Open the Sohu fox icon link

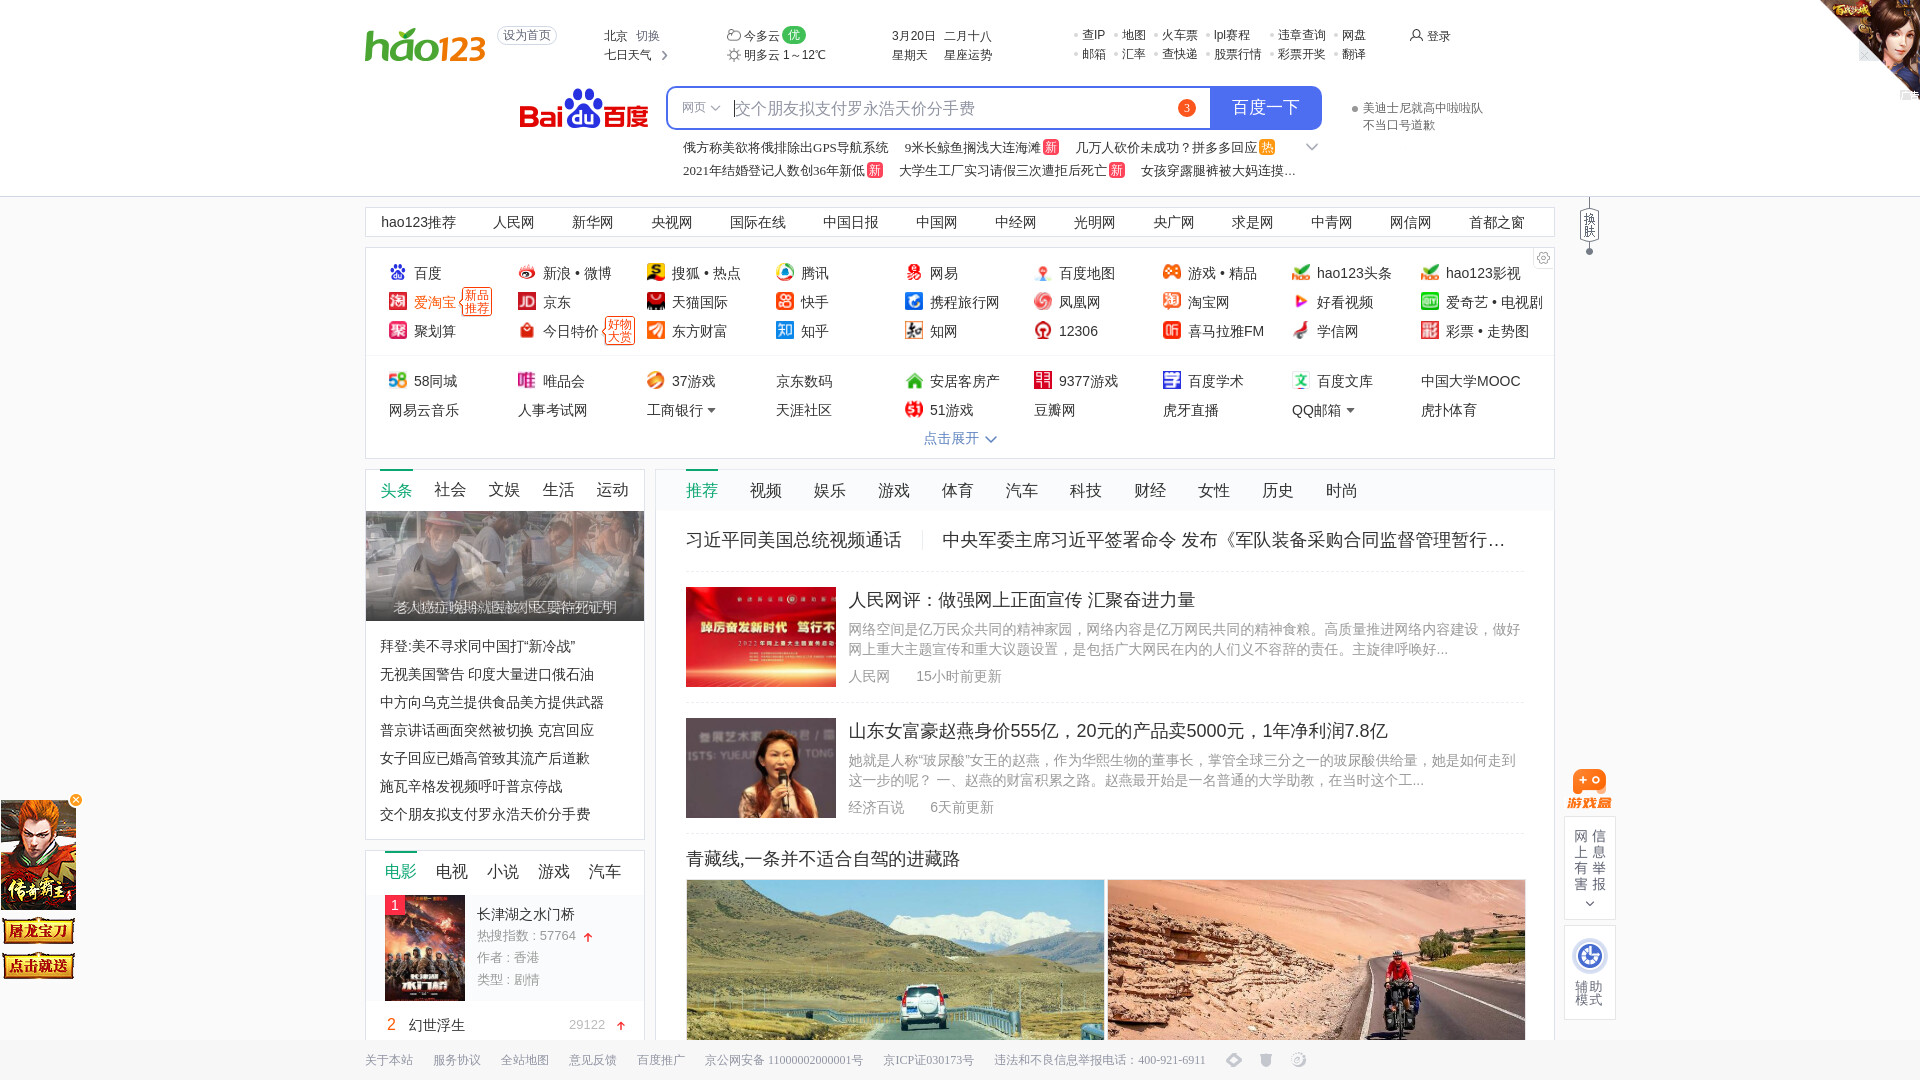point(656,272)
